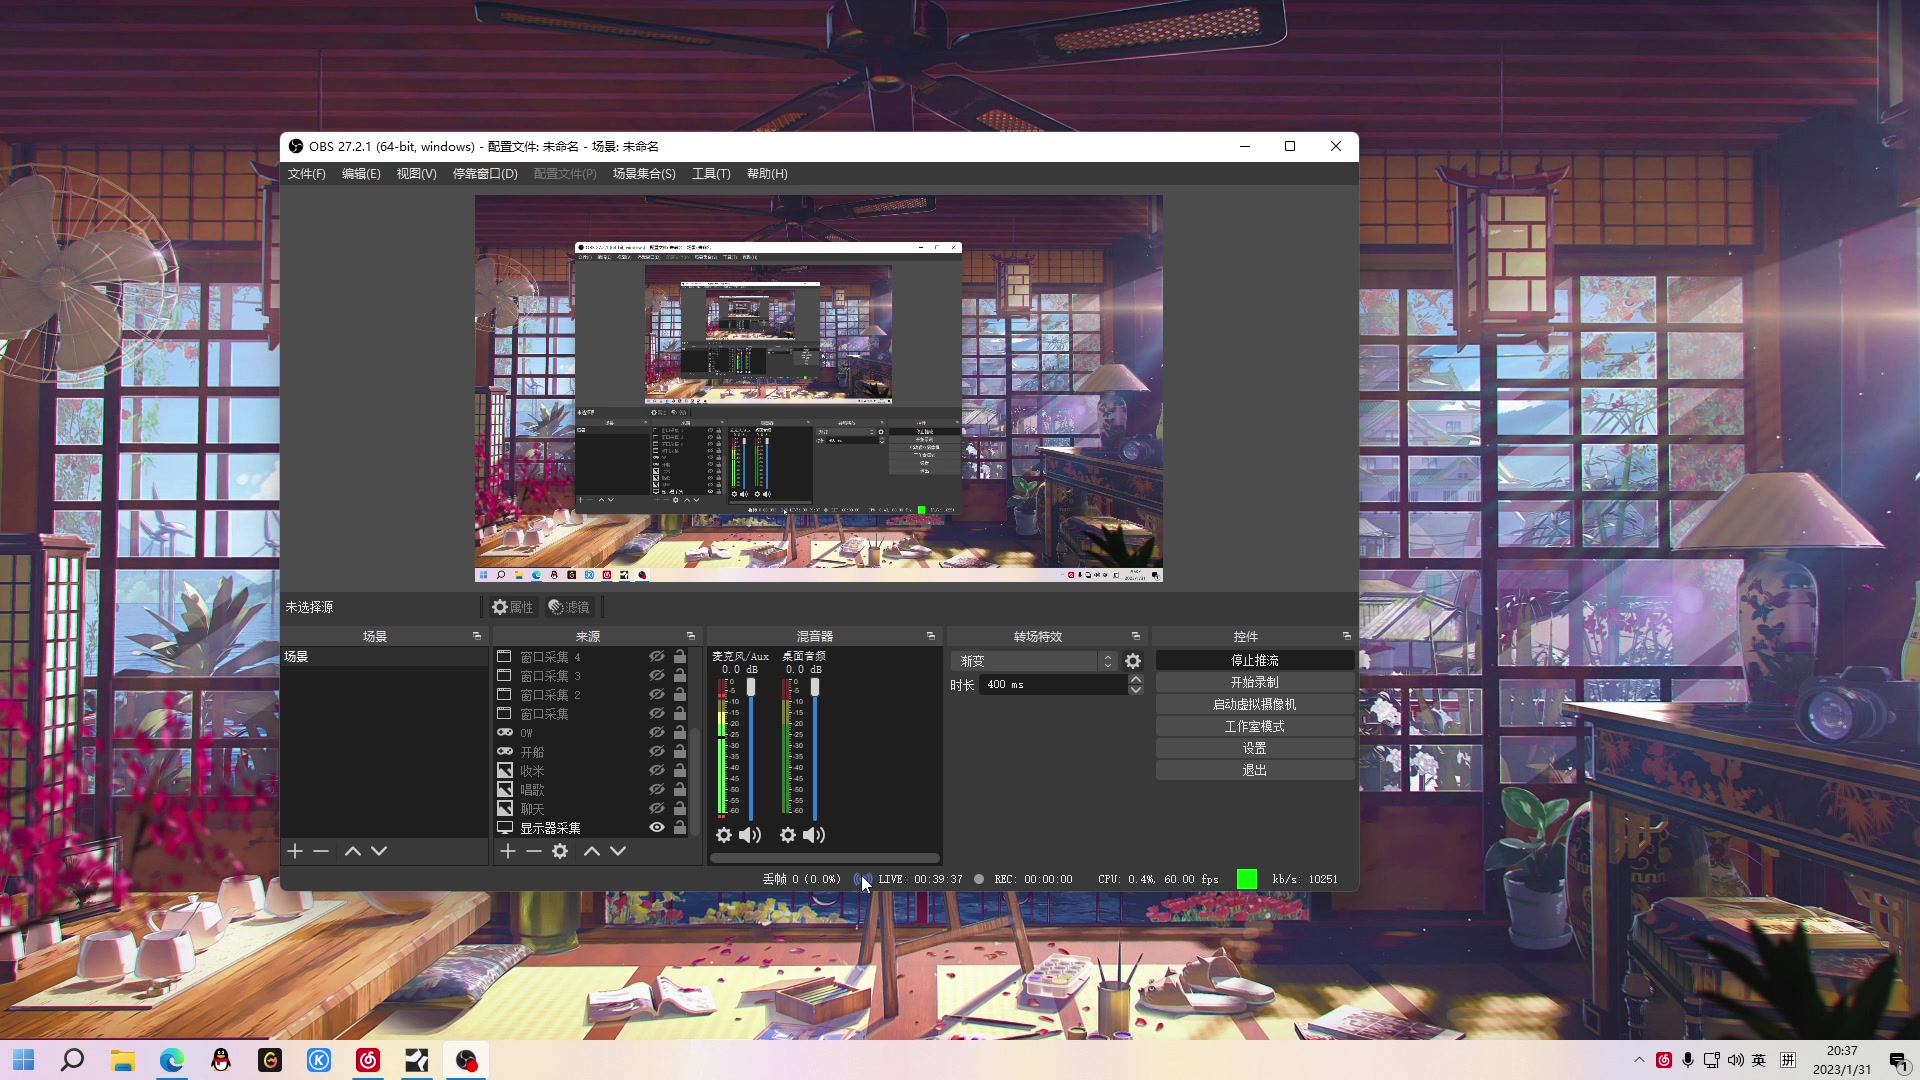The height and width of the screenshot is (1080, 1920).
Task: Hide the 显示器采集 source
Action: click(x=657, y=827)
